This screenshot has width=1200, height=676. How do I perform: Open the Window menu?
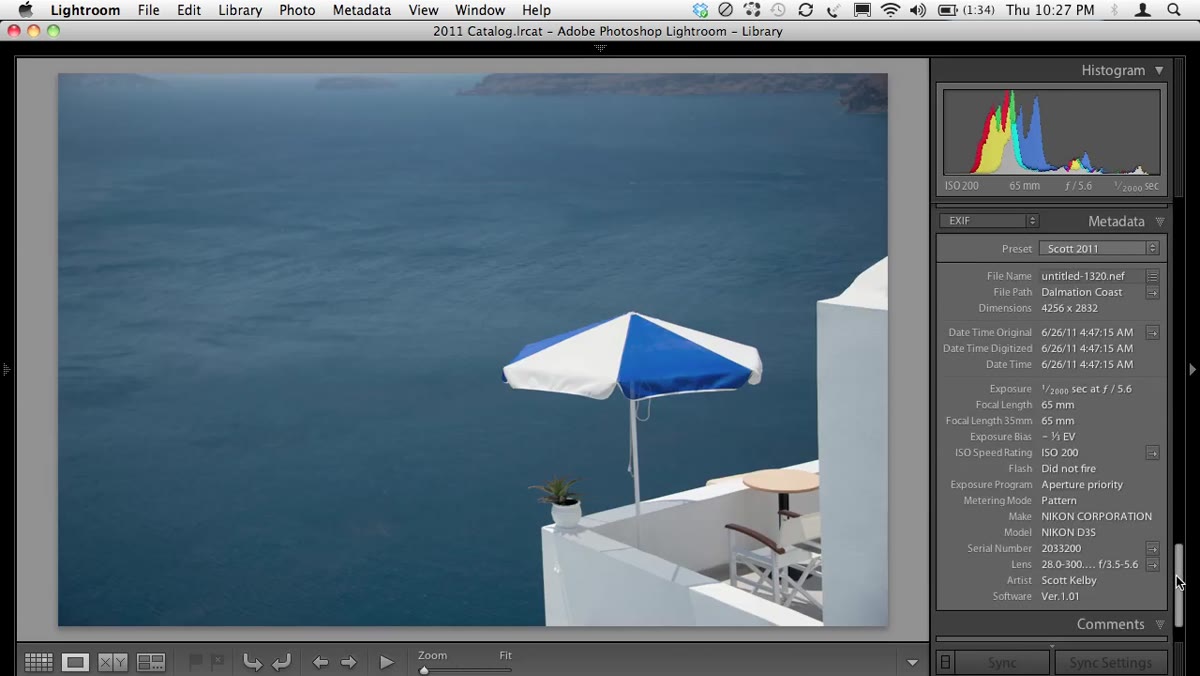pos(480,10)
